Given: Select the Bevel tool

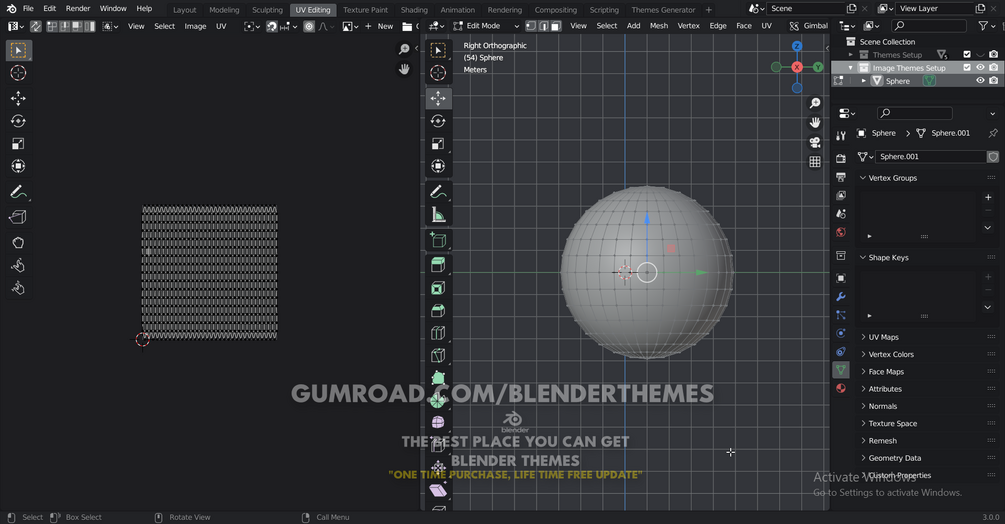Looking at the screenshot, I should (x=438, y=311).
